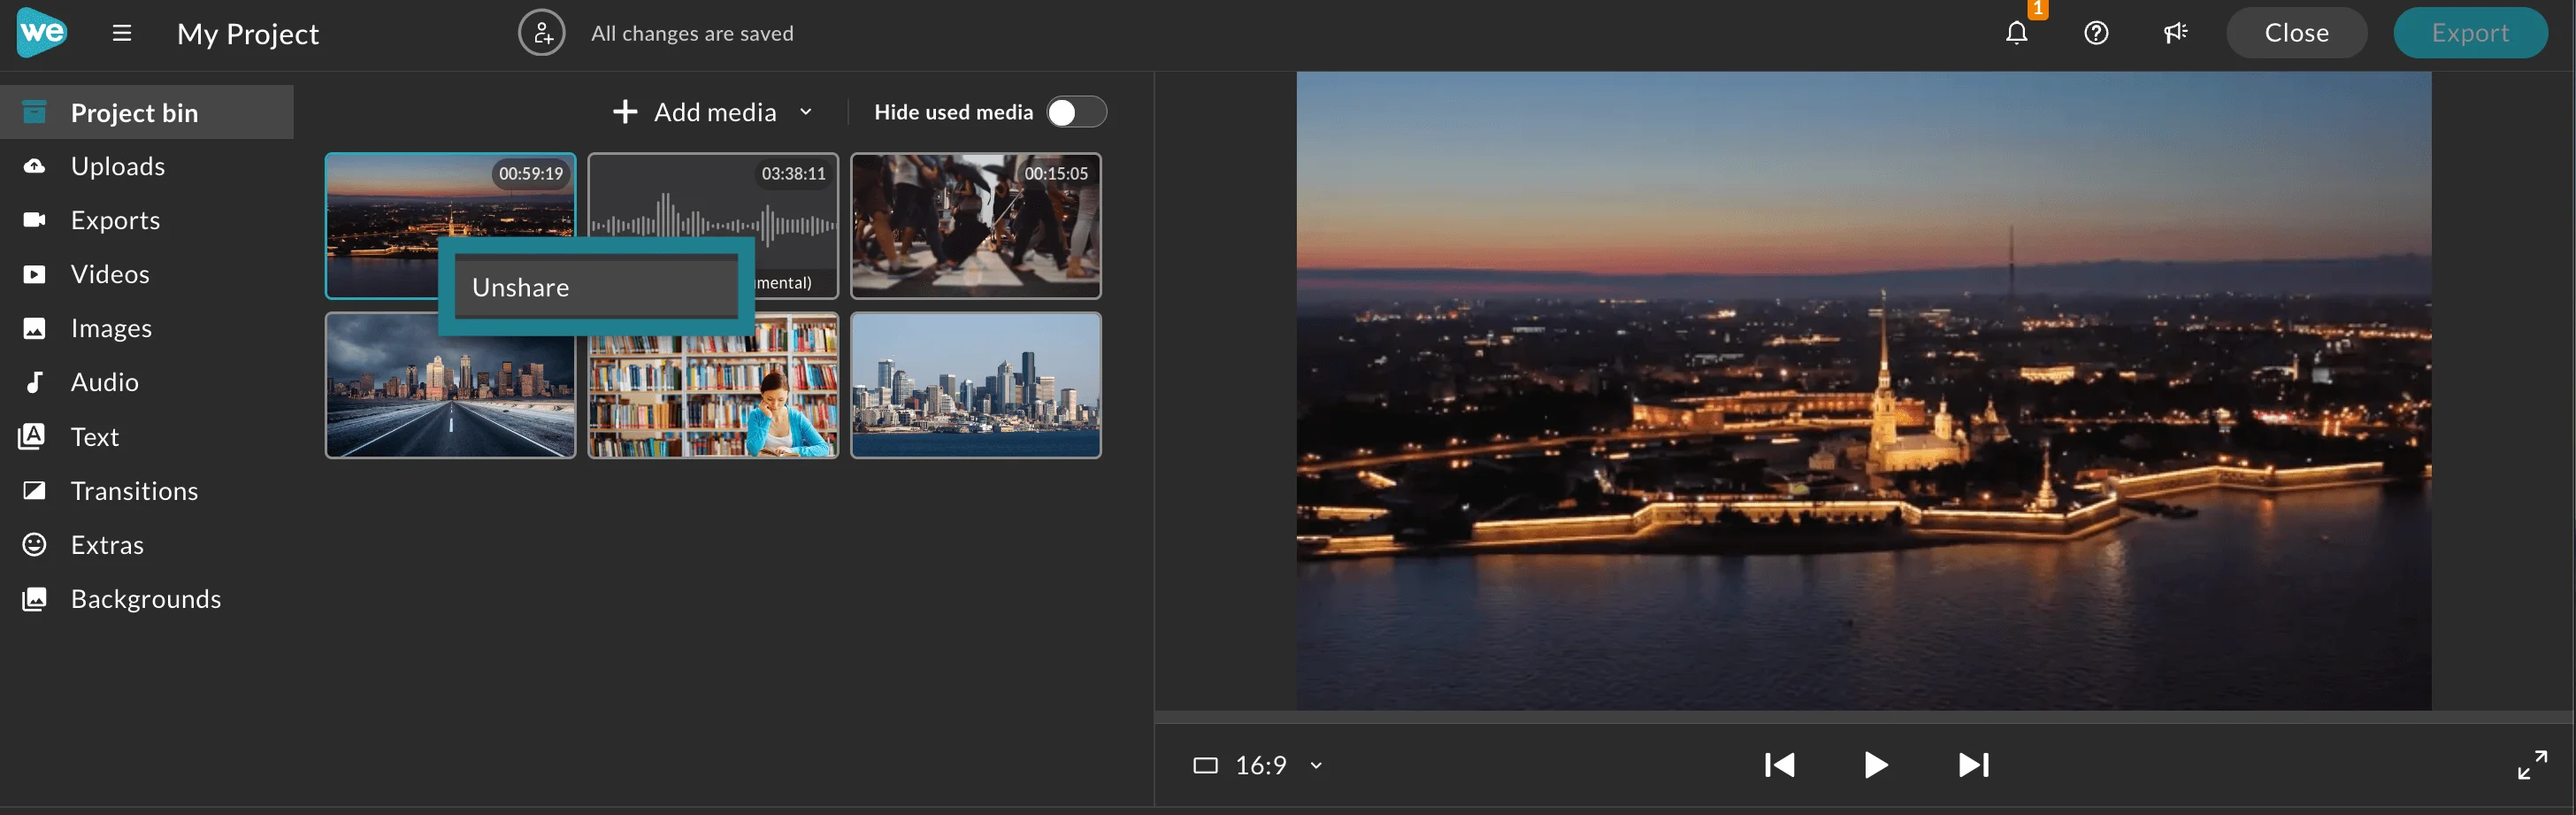
Task: Skip to the previous clip
Action: click(1779, 765)
